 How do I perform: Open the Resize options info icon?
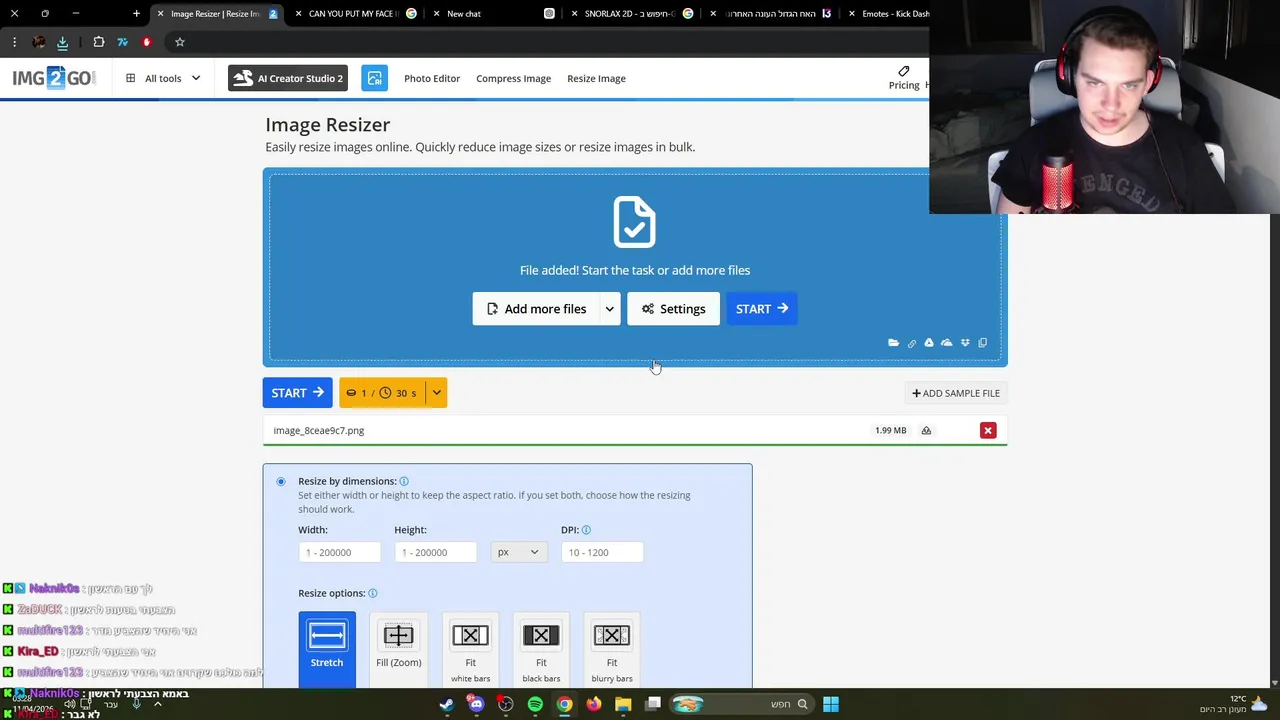coord(372,593)
